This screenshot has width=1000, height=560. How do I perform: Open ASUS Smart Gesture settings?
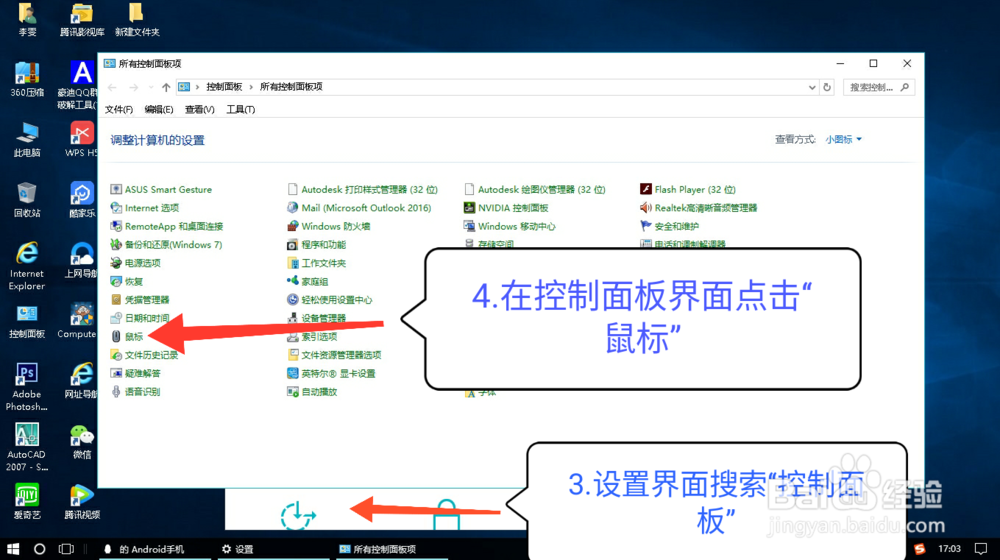click(161, 189)
